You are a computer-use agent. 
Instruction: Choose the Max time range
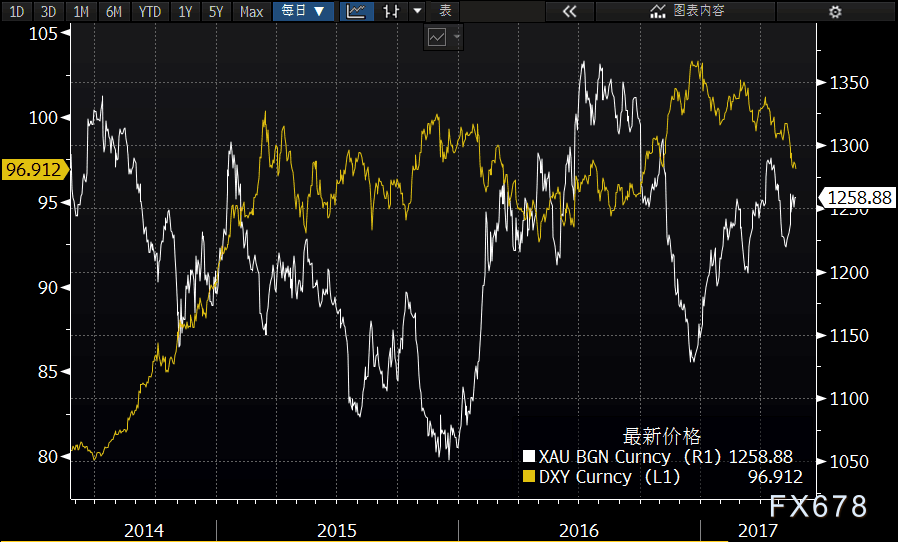(251, 11)
